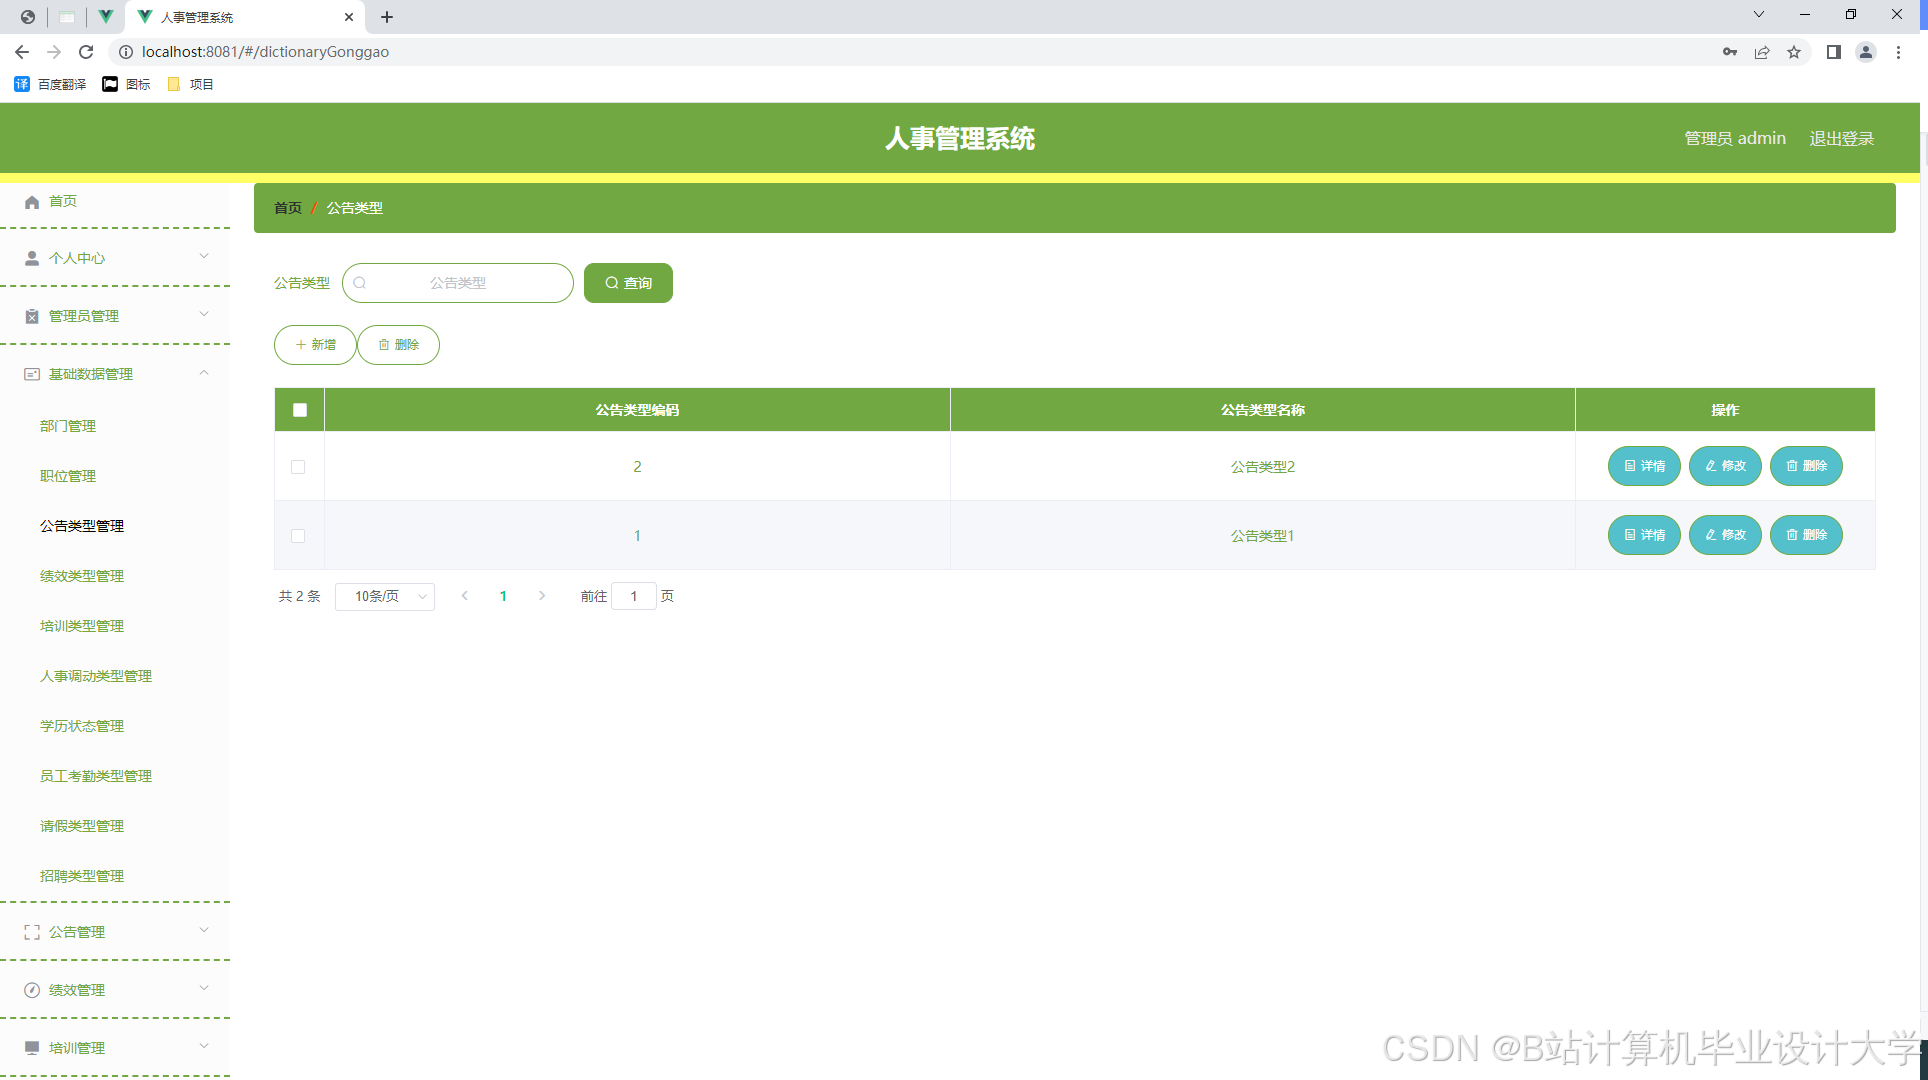Click the 绩效管理 compass icon
Image resolution: width=1928 pixels, height=1080 pixels.
coord(32,990)
